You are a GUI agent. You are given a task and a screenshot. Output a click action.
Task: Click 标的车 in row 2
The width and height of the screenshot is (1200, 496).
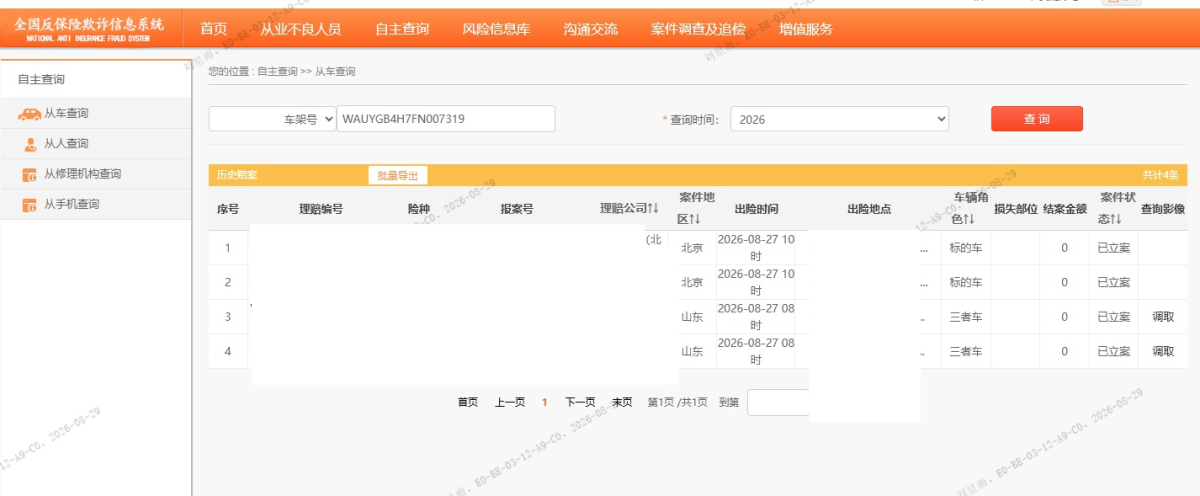pos(966,282)
